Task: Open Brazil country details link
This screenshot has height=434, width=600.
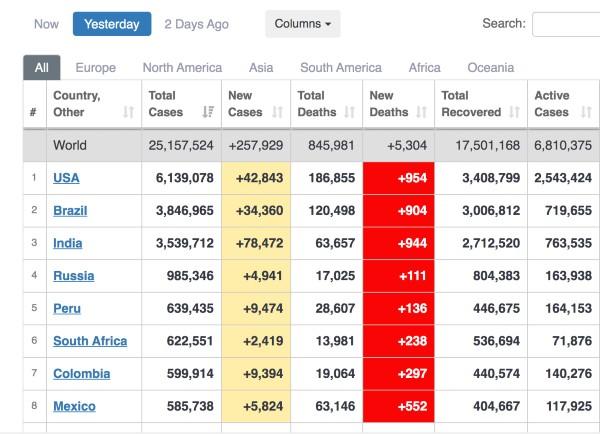Action: click(x=70, y=211)
